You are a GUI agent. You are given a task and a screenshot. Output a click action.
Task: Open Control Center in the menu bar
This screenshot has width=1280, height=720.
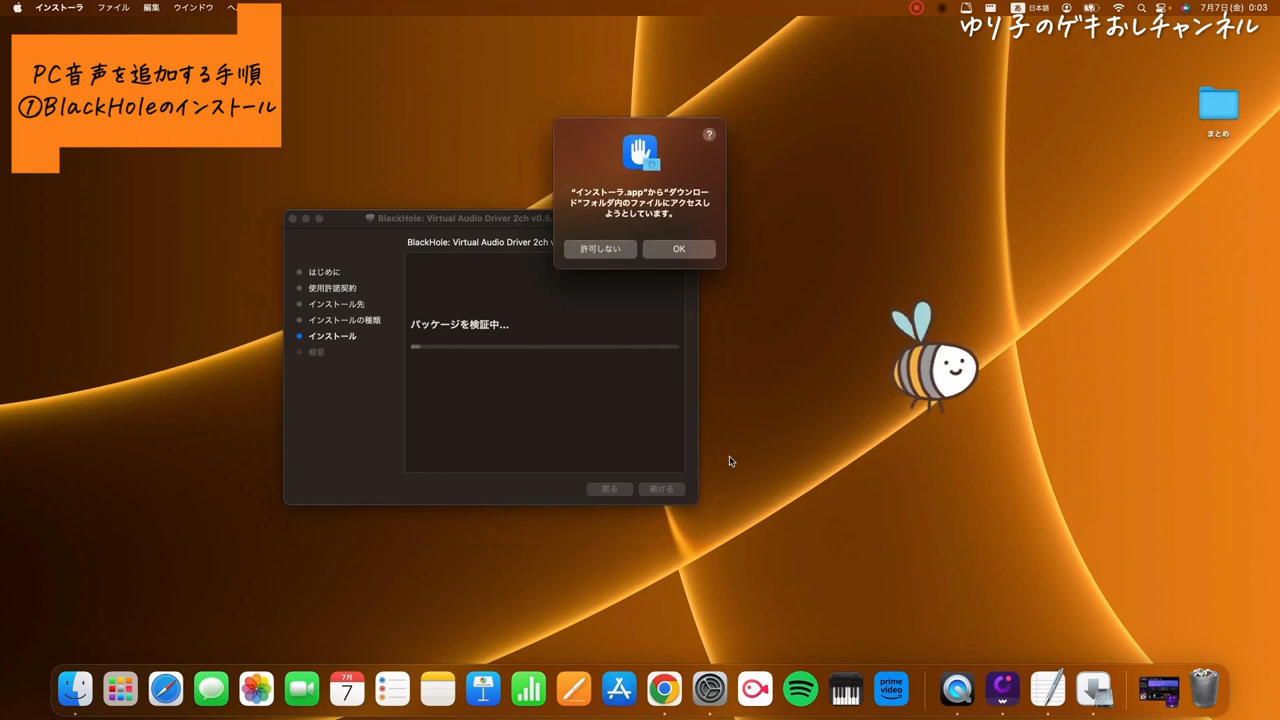pyautogui.click(x=1163, y=8)
